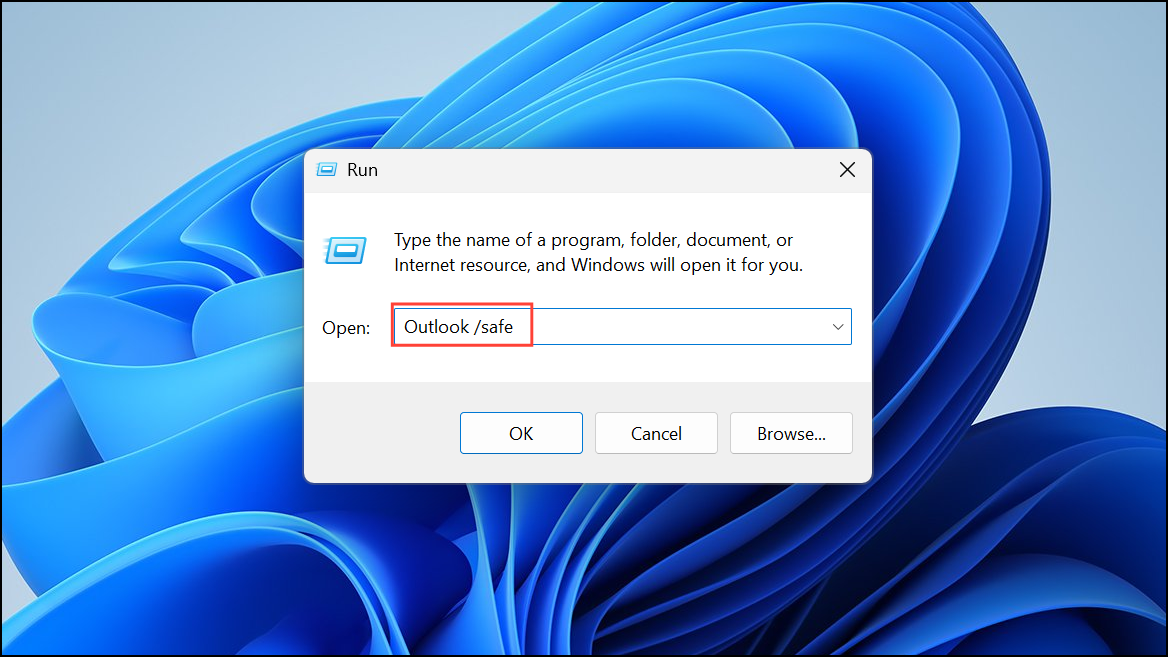The image size is (1168, 657).
Task: Close the Run dialog with the X
Action: click(847, 169)
